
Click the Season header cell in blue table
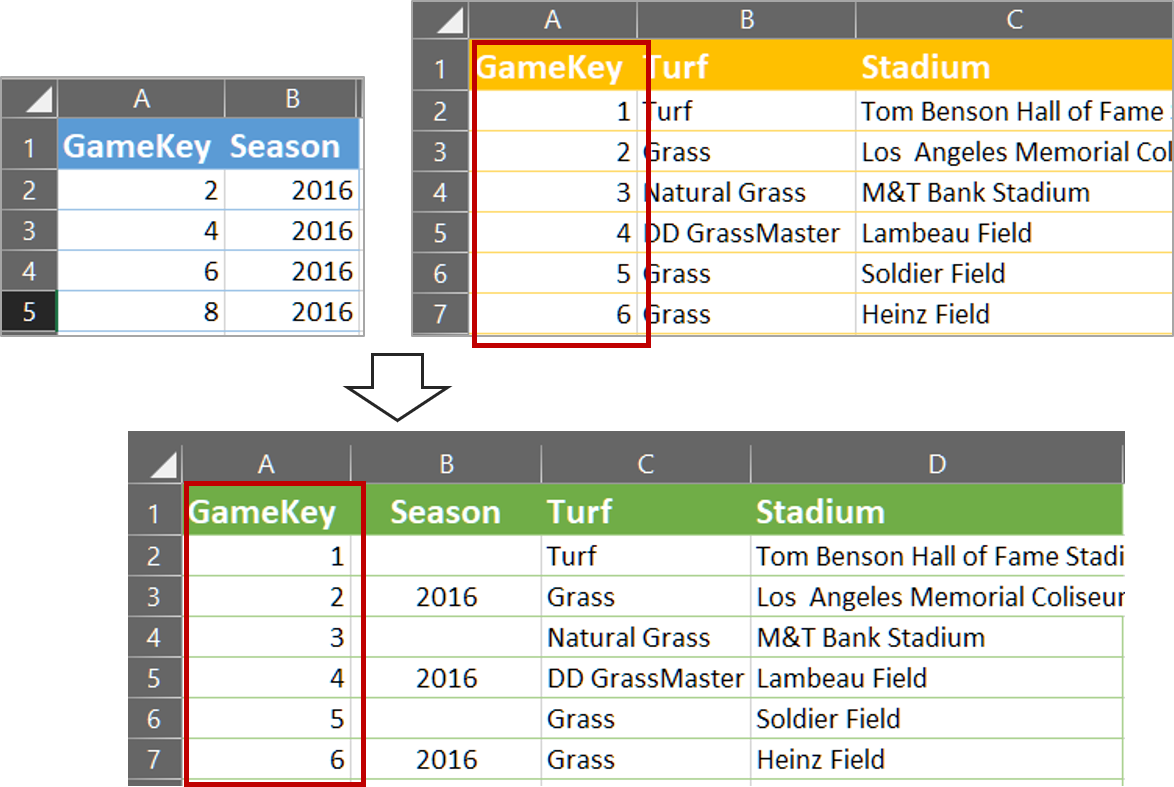[x=292, y=145]
